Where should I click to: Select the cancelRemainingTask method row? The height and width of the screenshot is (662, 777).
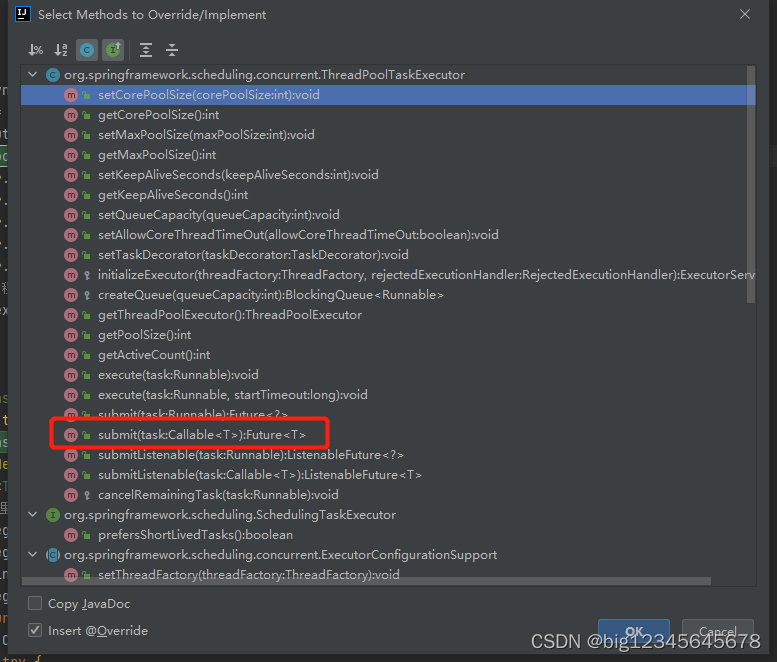point(388,495)
